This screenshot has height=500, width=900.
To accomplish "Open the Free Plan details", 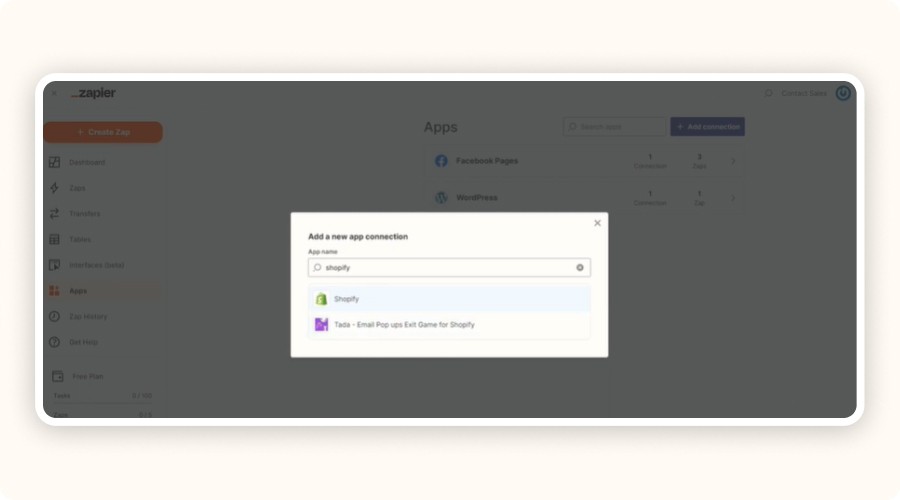I will click(88, 377).
